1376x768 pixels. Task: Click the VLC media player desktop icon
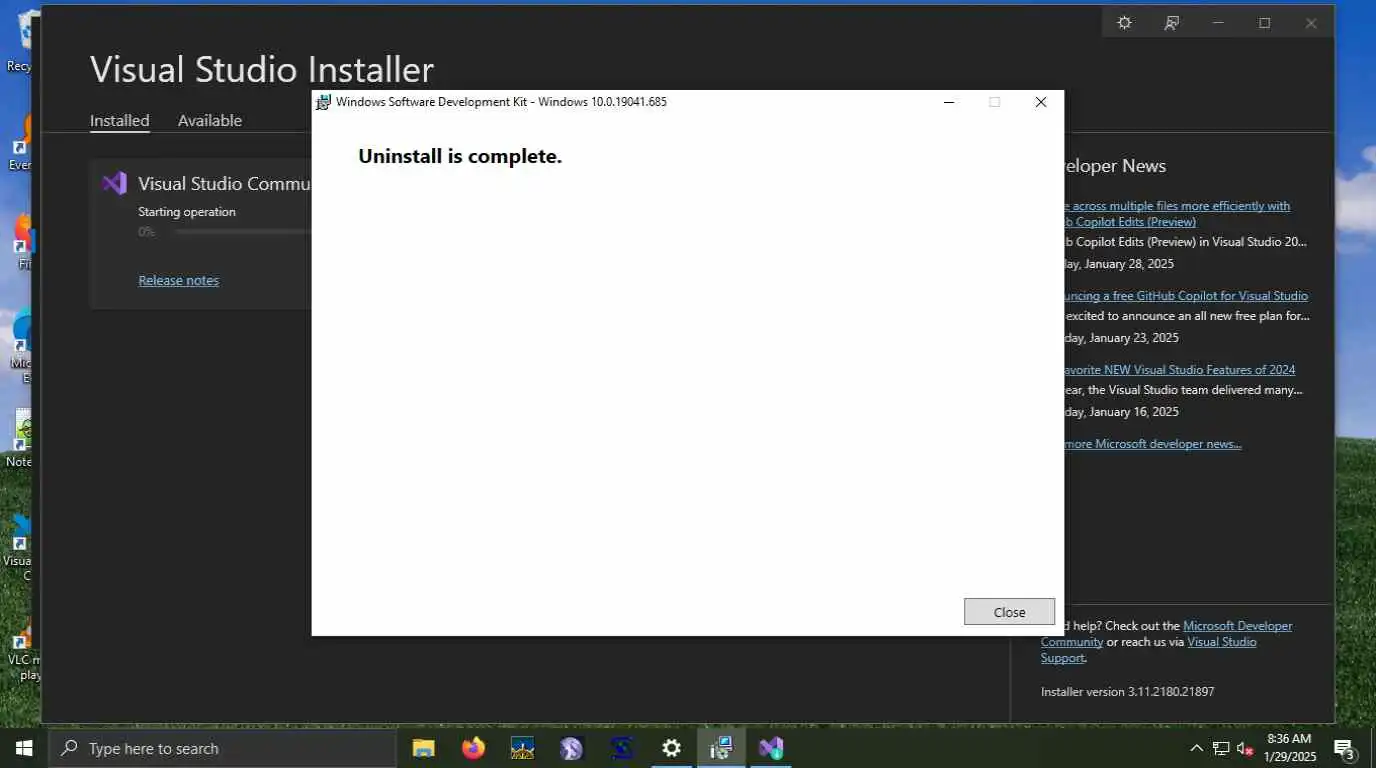(x=22, y=650)
